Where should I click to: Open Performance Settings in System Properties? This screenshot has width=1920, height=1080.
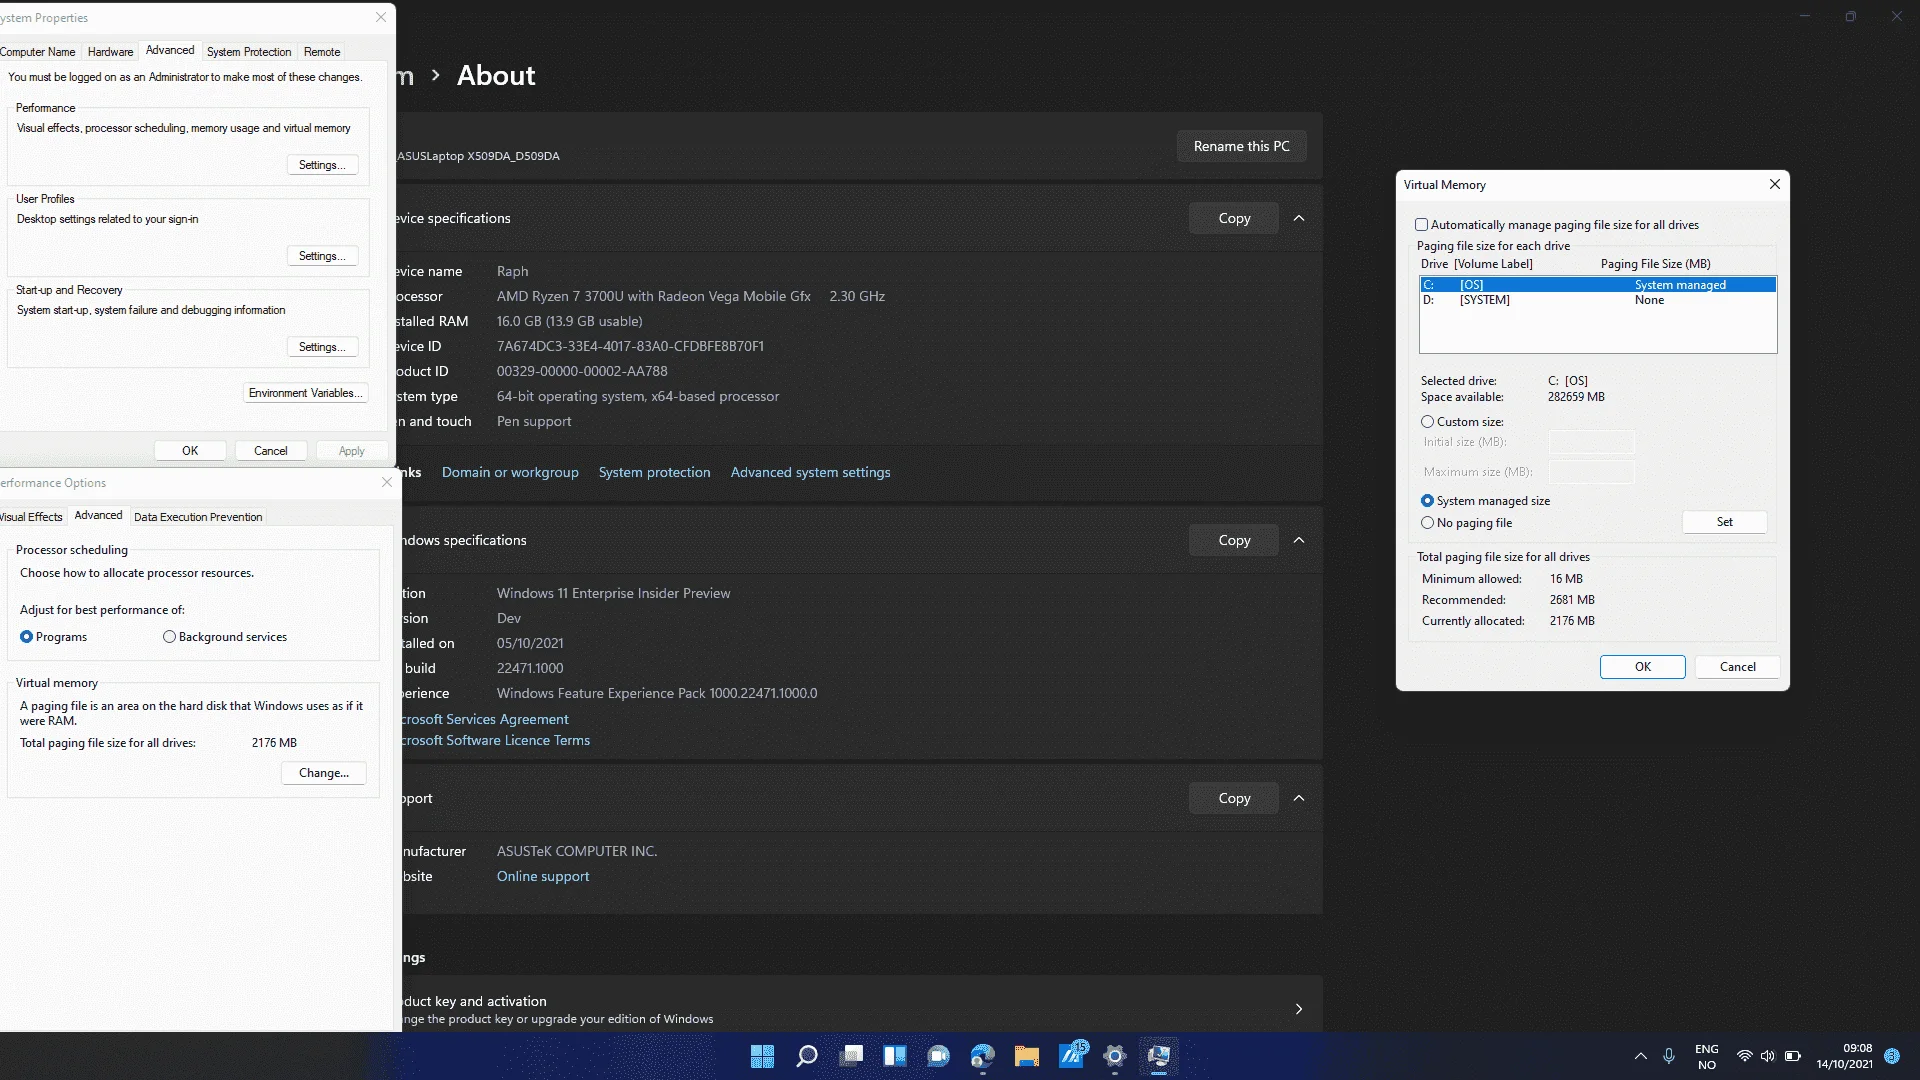pos(322,165)
